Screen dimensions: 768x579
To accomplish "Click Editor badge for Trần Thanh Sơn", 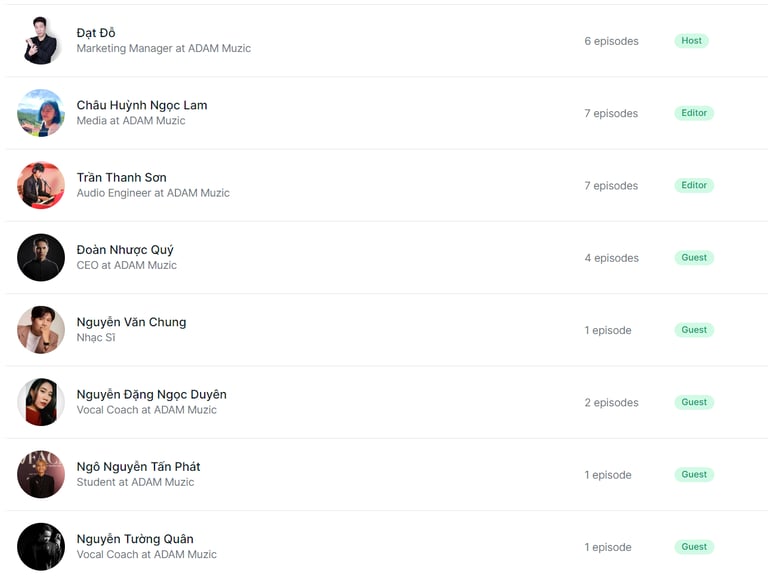I will pos(694,185).
